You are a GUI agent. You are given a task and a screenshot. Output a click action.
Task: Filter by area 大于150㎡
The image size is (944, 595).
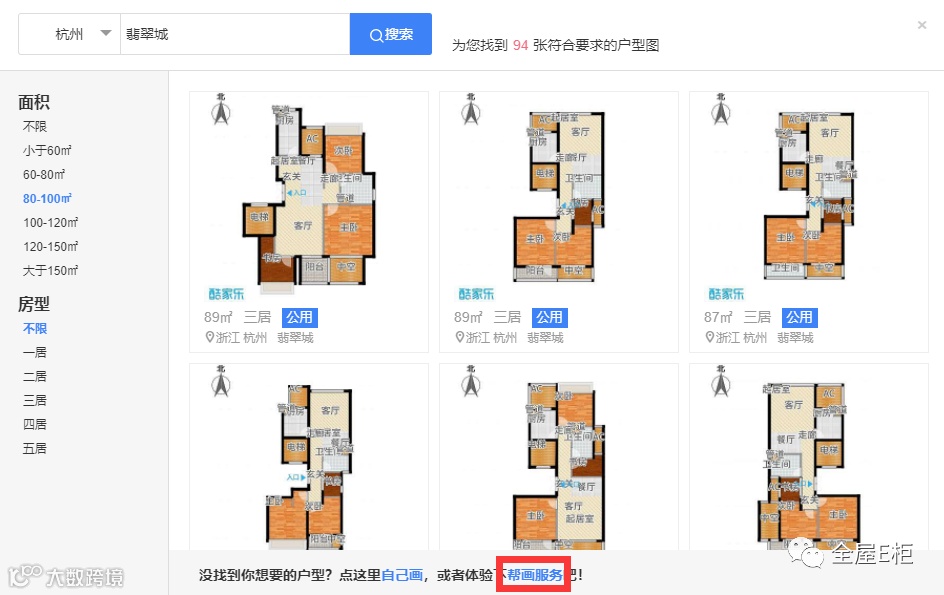(51, 271)
